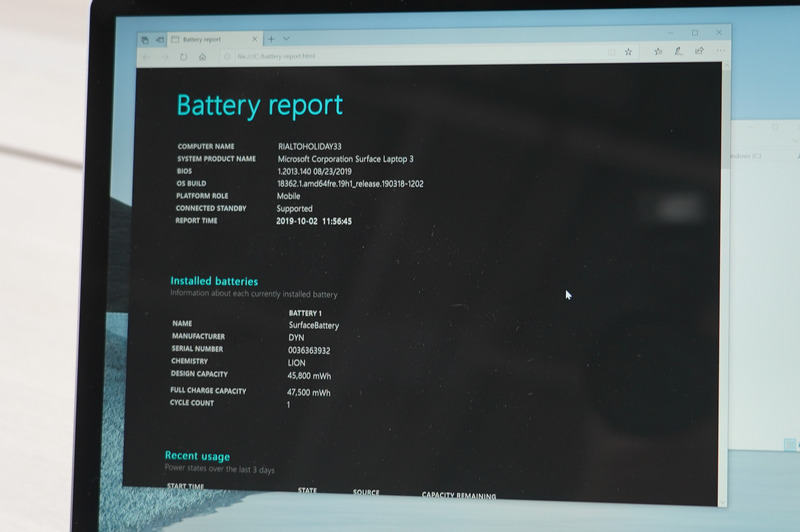Image resolution: width=800 pixels, height=532 pixels.
Task: Open the Favorites hub
Action: point(658,51)
